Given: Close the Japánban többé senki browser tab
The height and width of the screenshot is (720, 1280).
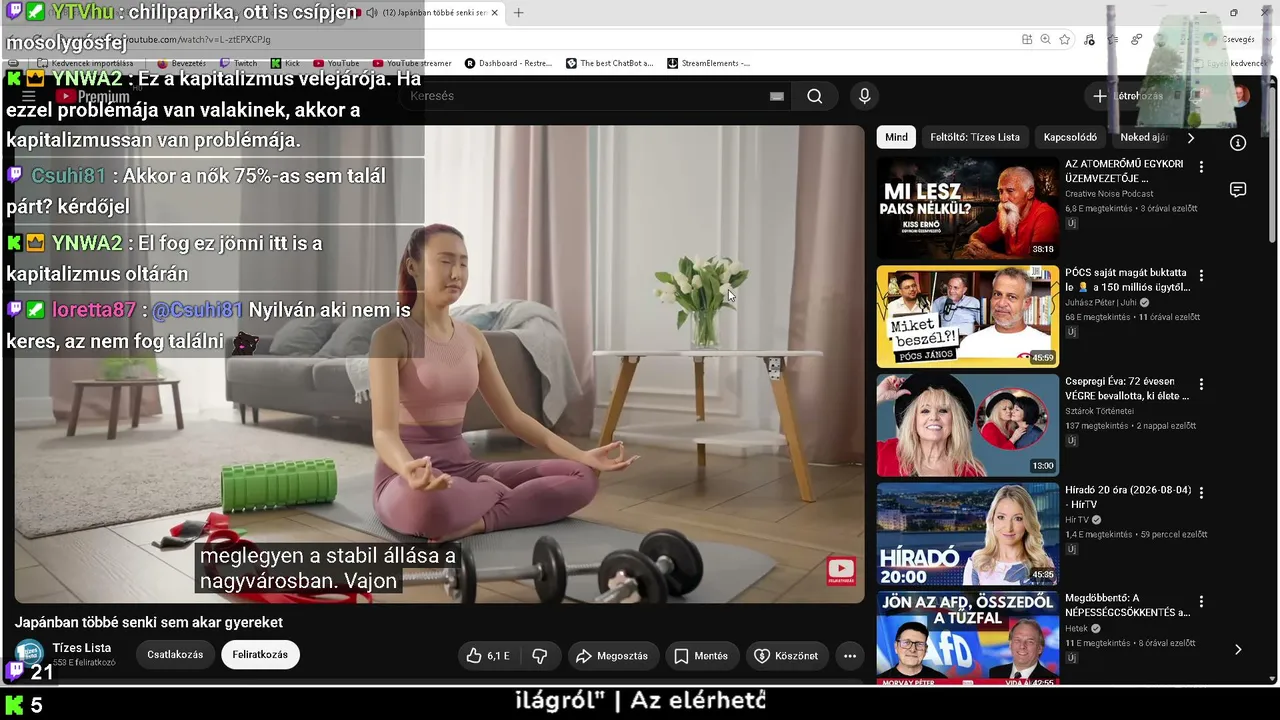Looking at the screenshot, I should click(494, 13).
